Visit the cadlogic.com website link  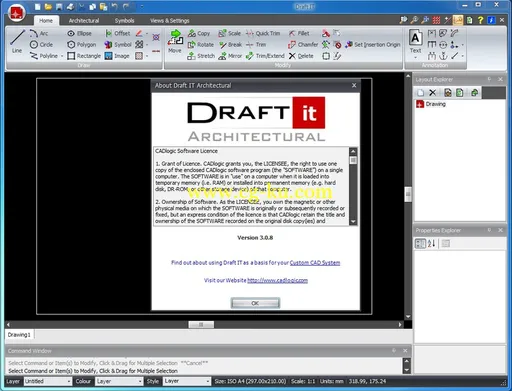click(x=277, y=280)
